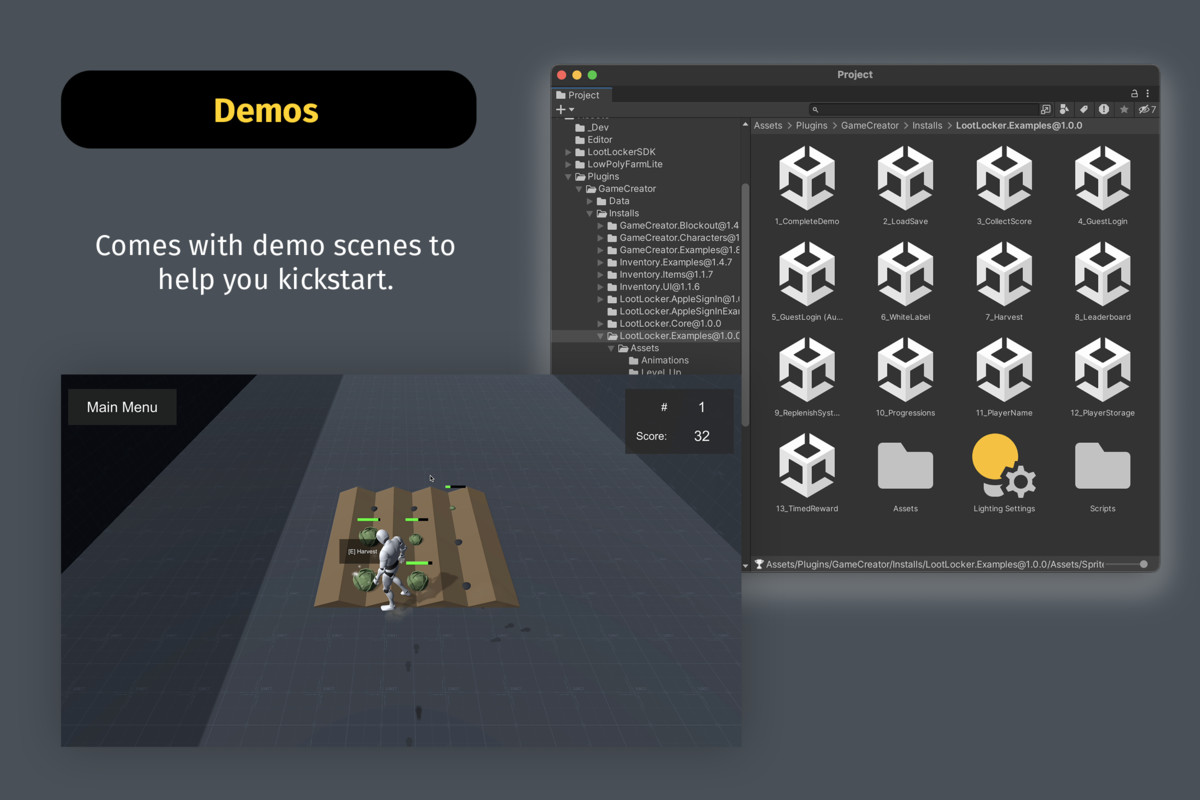Click the search-by-log-type exclamation icon

1104,109
